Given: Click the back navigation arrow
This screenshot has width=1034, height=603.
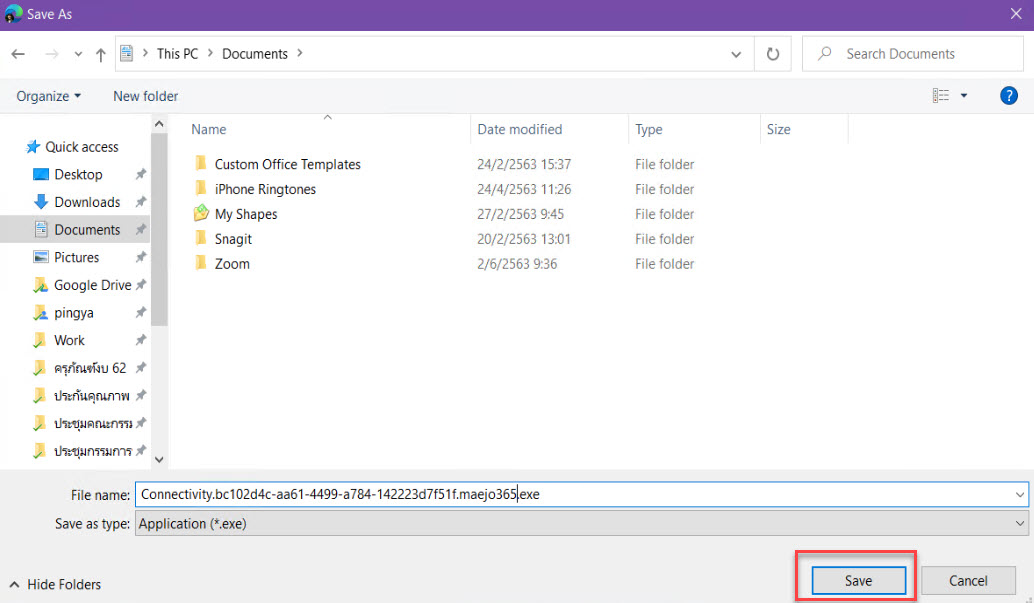Looking at the screenshot, I should (19, 54).
